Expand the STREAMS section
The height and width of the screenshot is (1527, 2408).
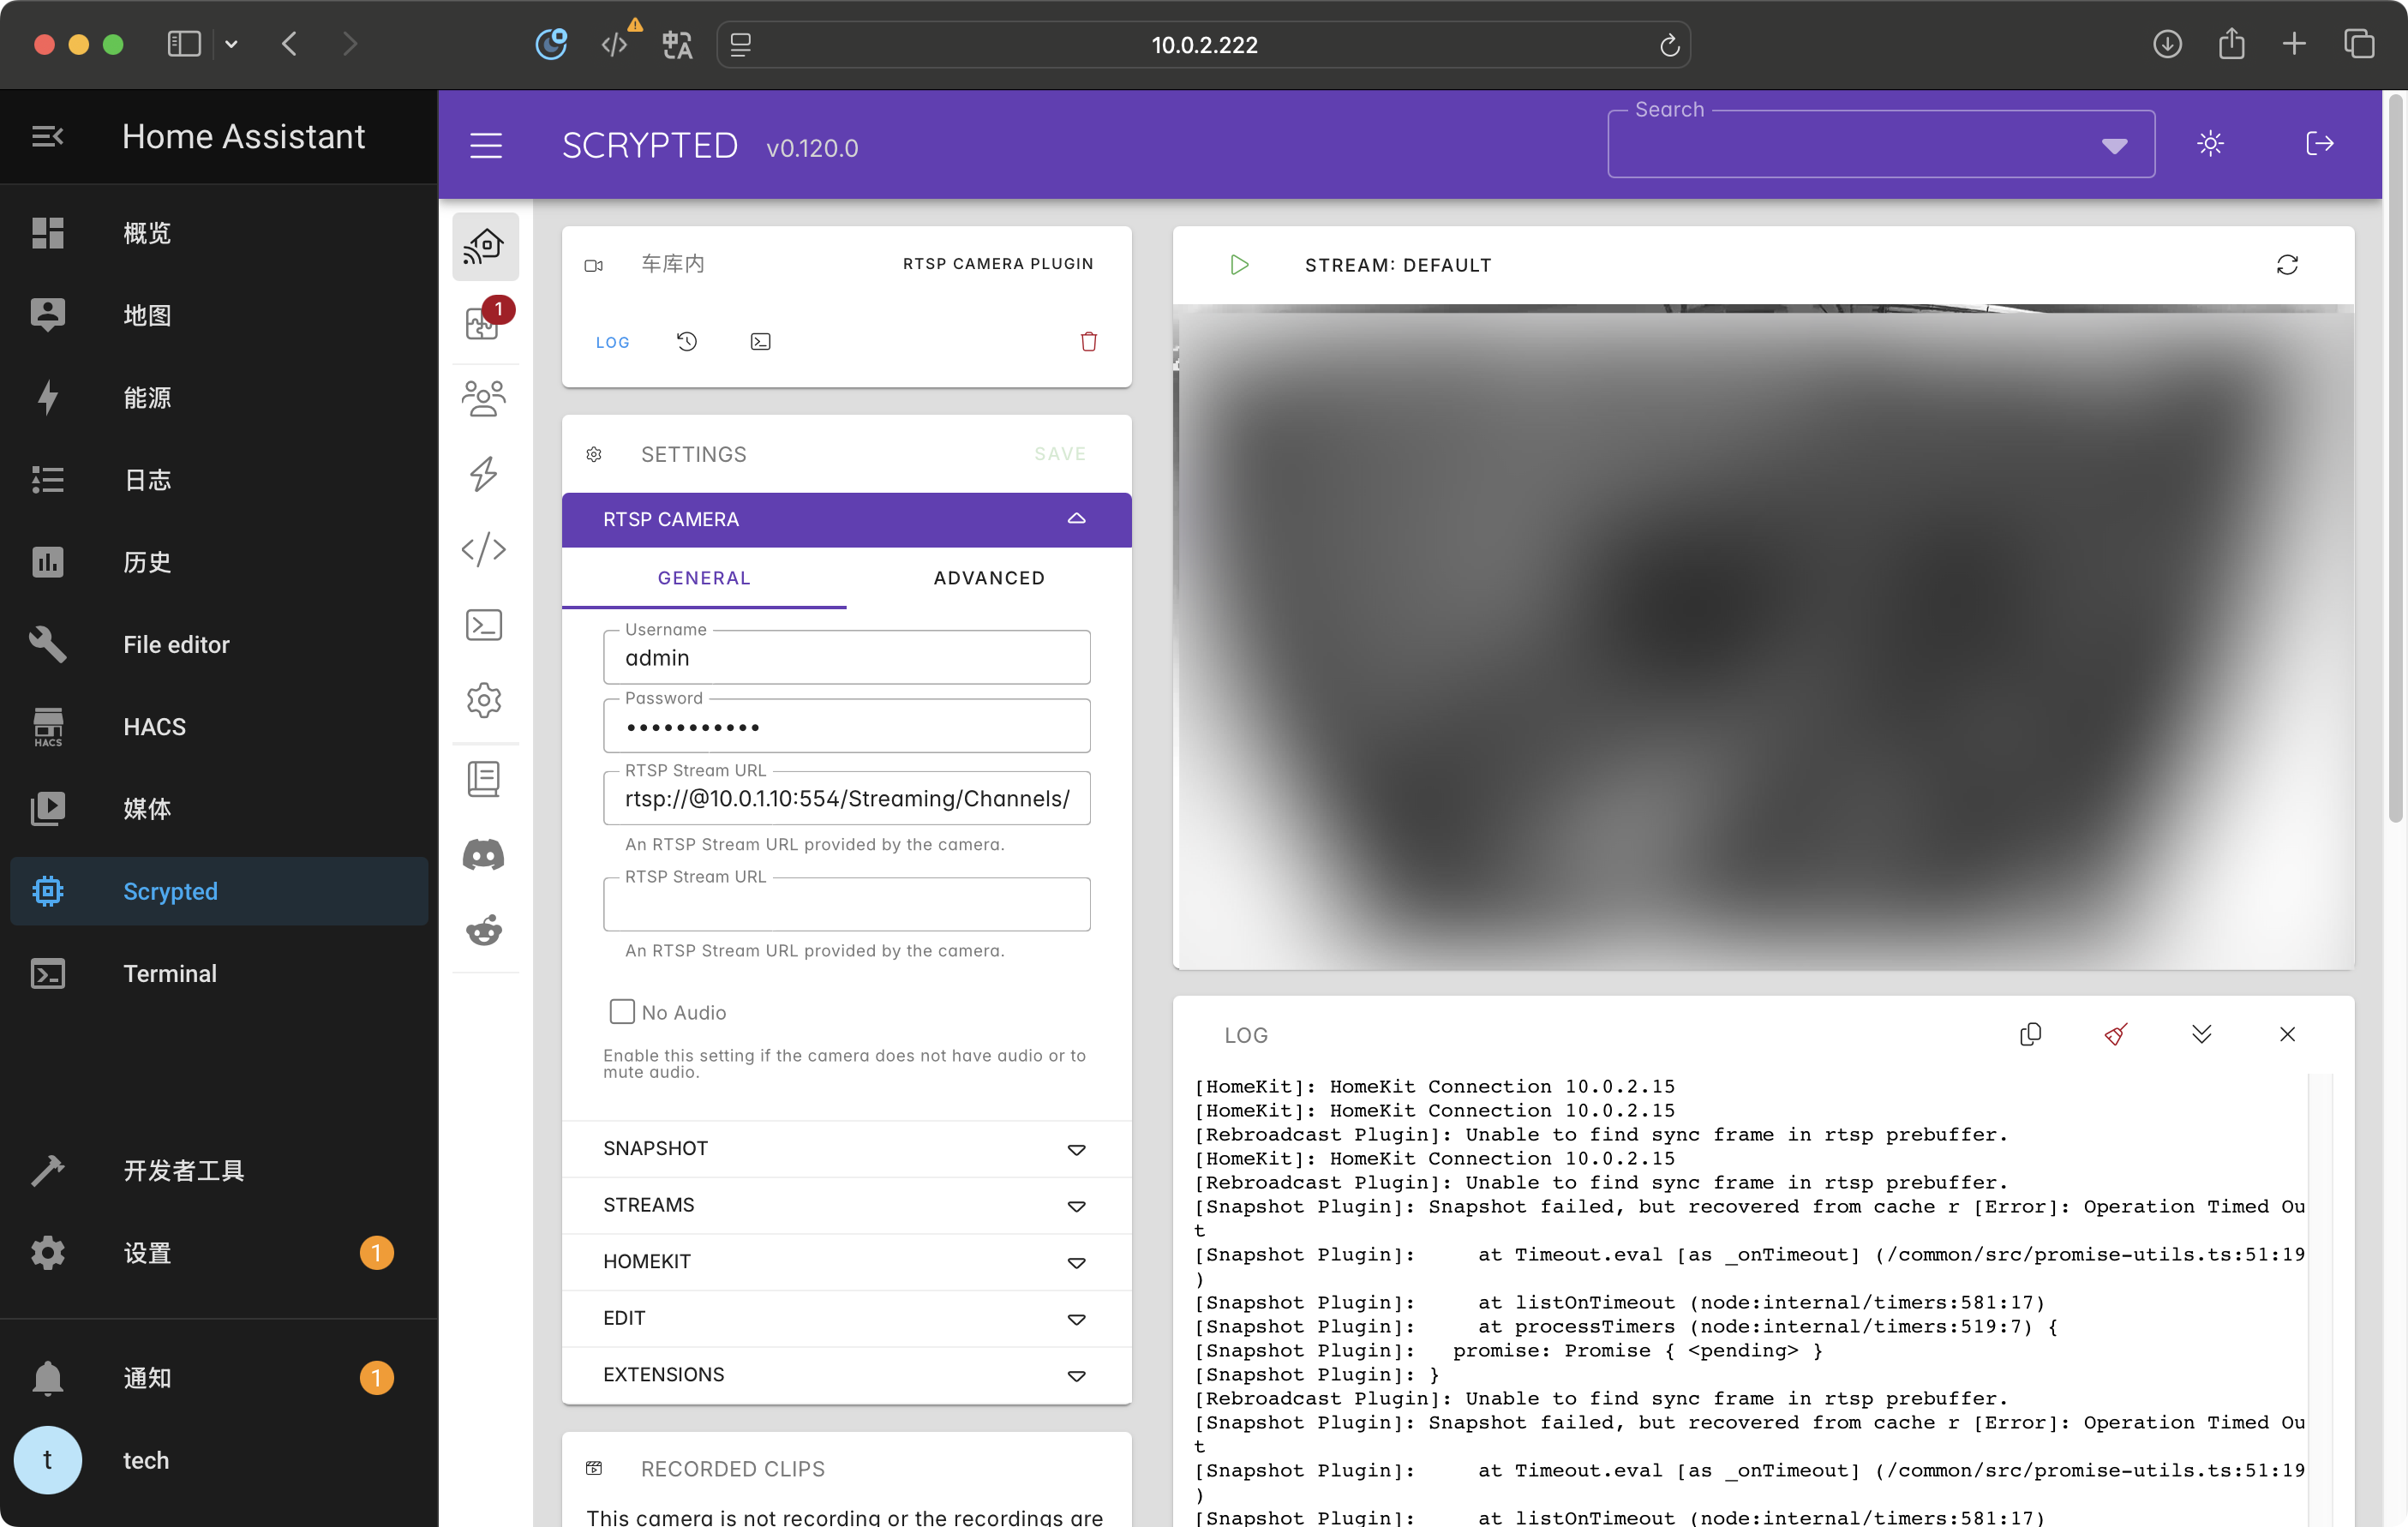[x=847, y=1205]
